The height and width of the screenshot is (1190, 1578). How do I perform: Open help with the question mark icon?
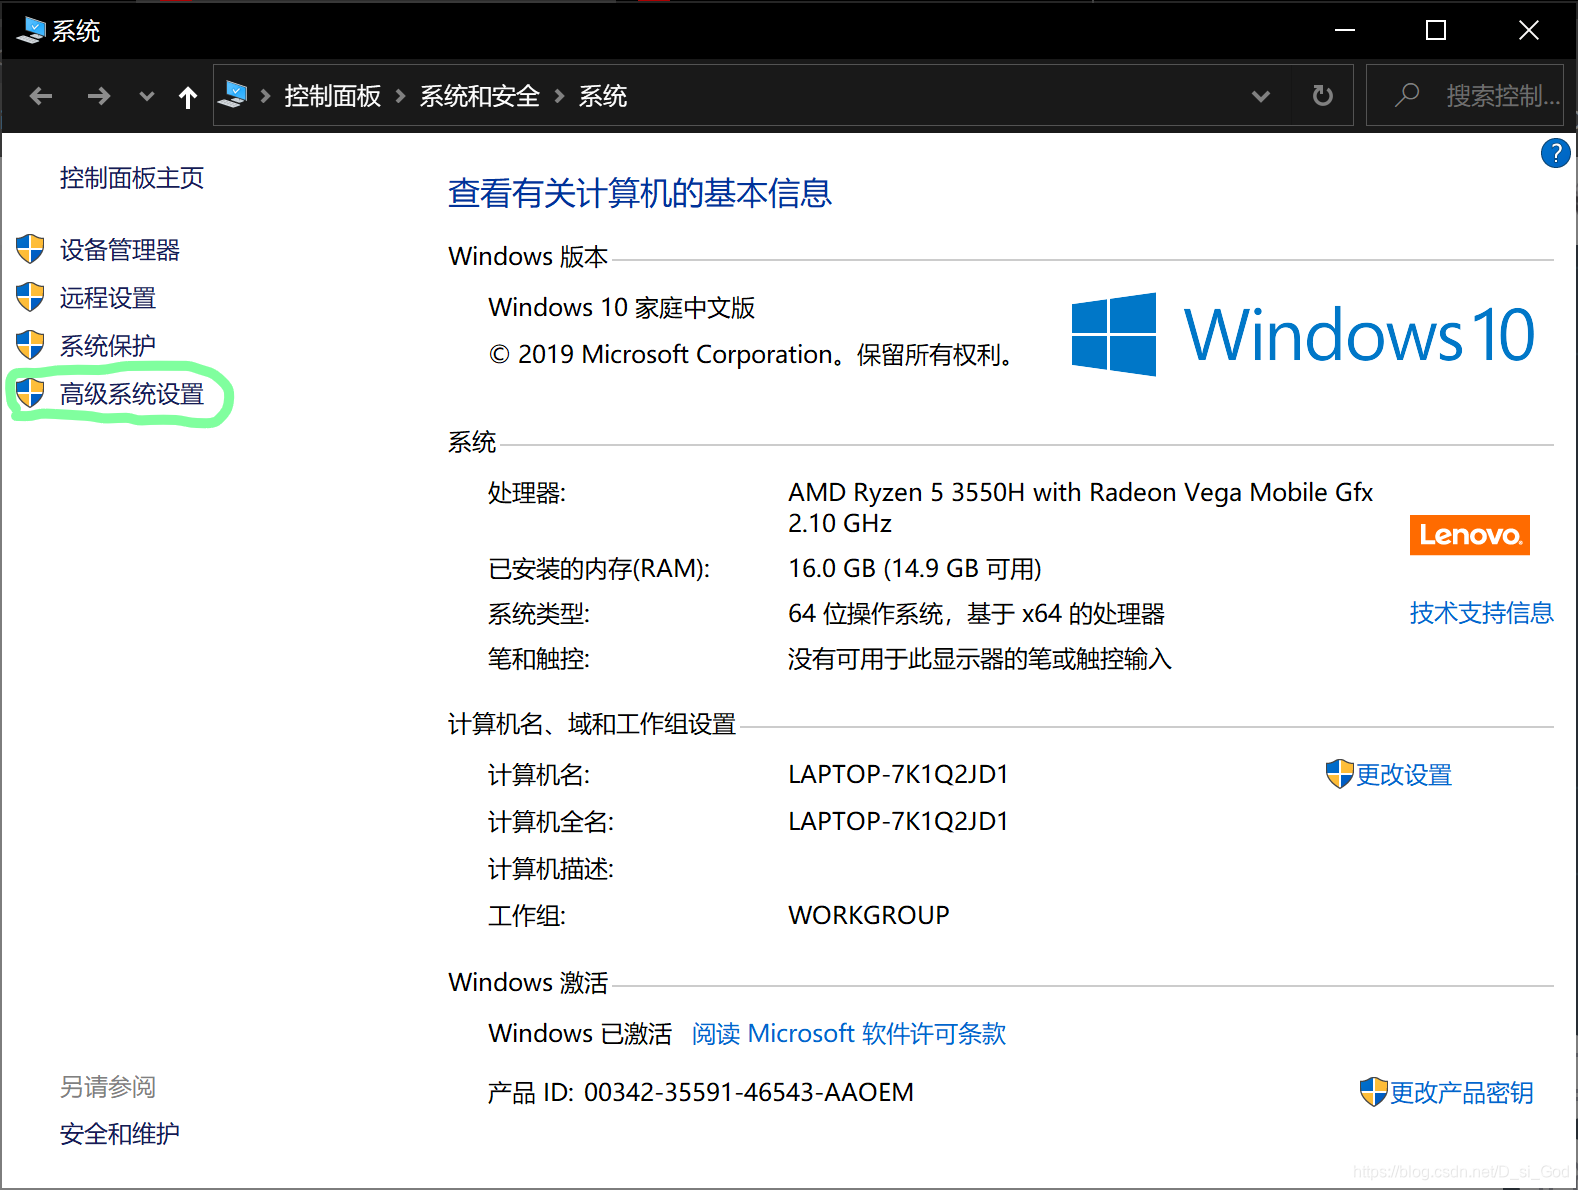[x=1555, y=153]
